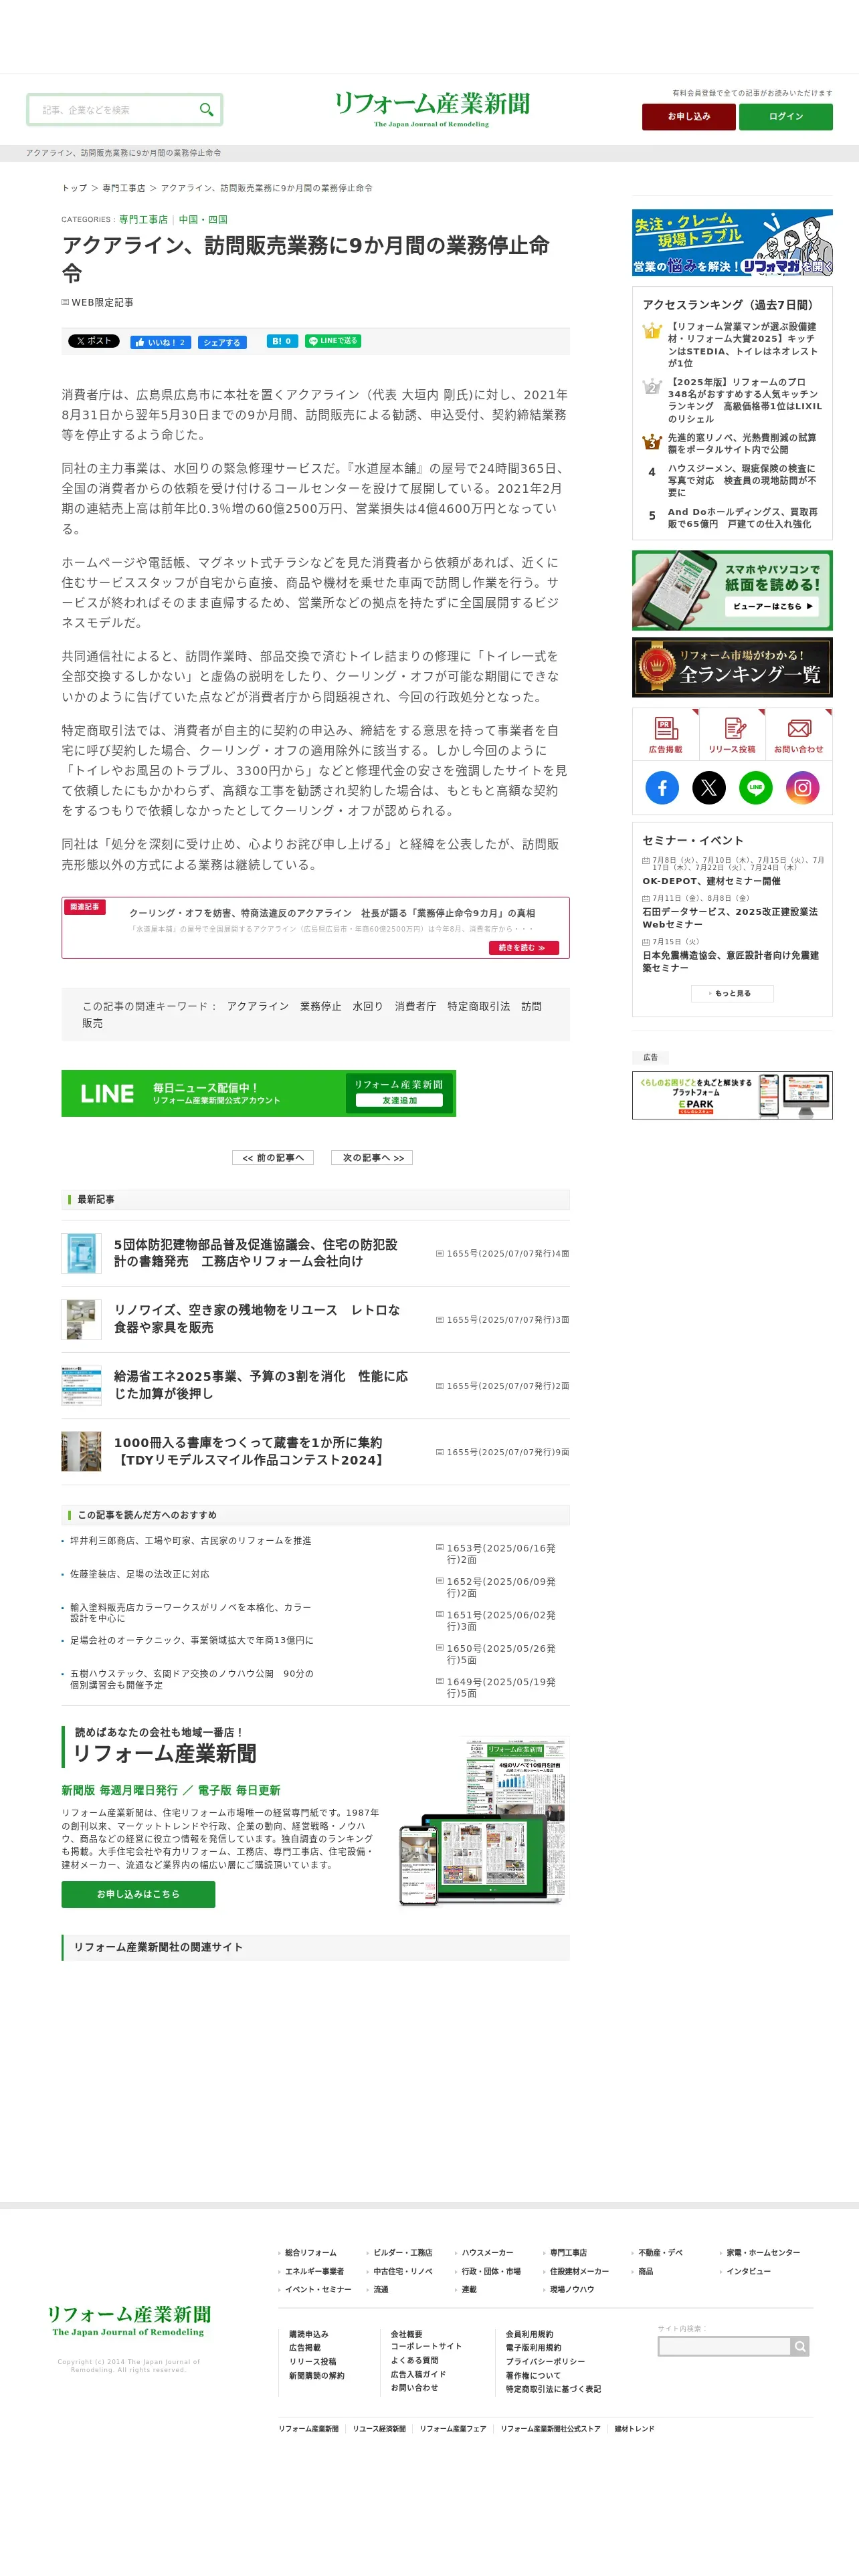The height and width of the screenshot is (2576, 859).
Task: Click the green ログイン button
Action: (786, 117)
